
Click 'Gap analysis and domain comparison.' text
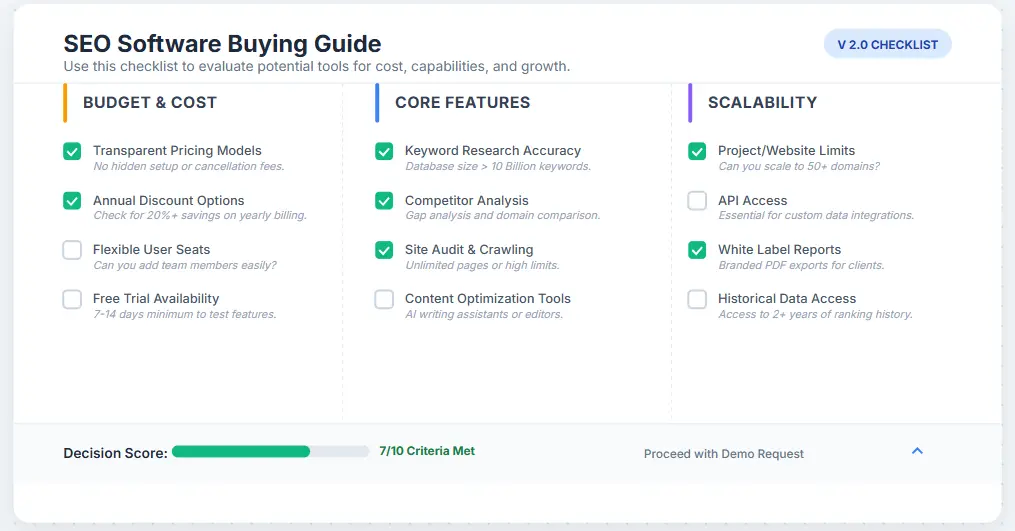point(502,216)
